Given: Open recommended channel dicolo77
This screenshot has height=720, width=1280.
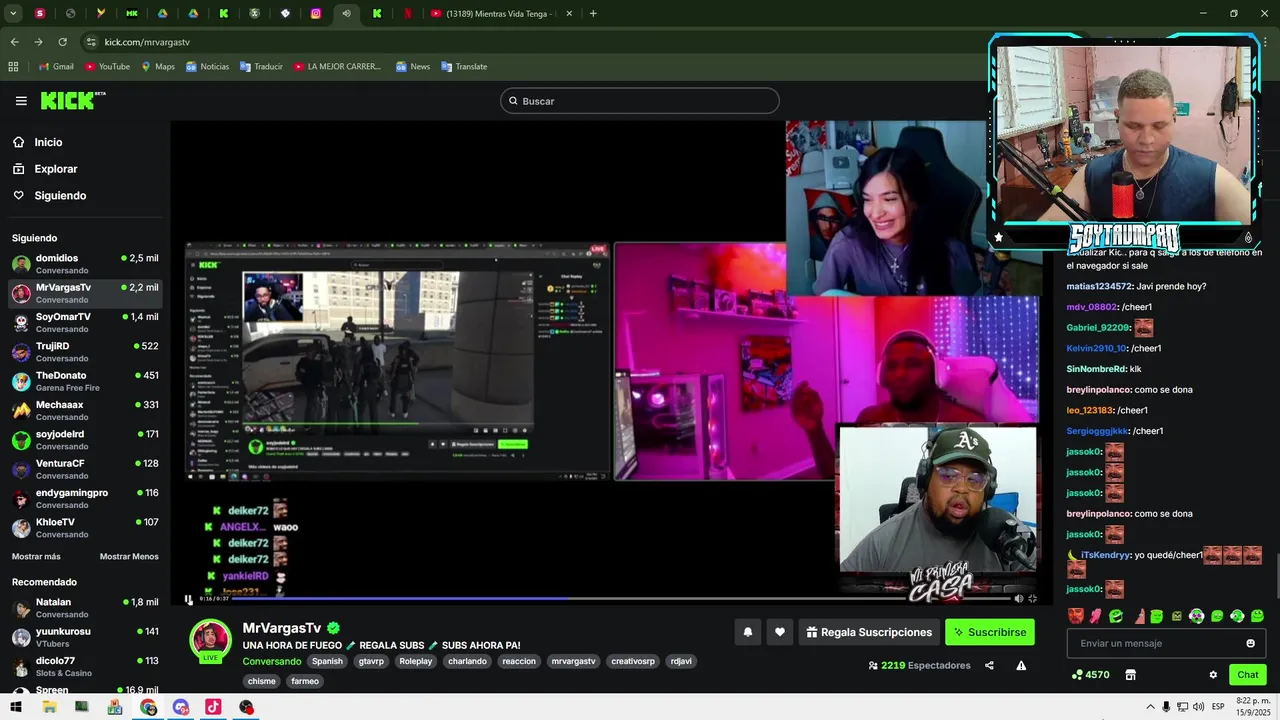Looking at the screenshot, I should (85, 666).
